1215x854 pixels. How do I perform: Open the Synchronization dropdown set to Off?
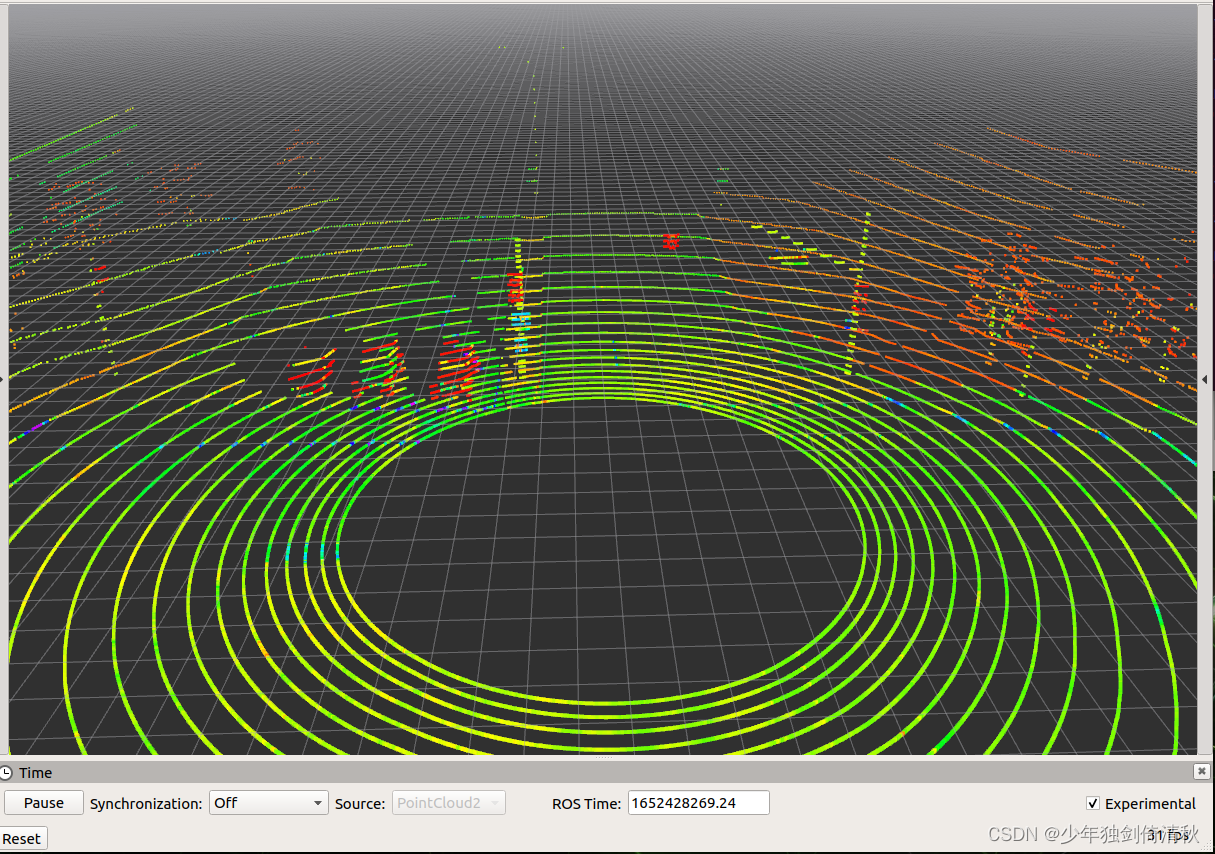click(269, 803)
